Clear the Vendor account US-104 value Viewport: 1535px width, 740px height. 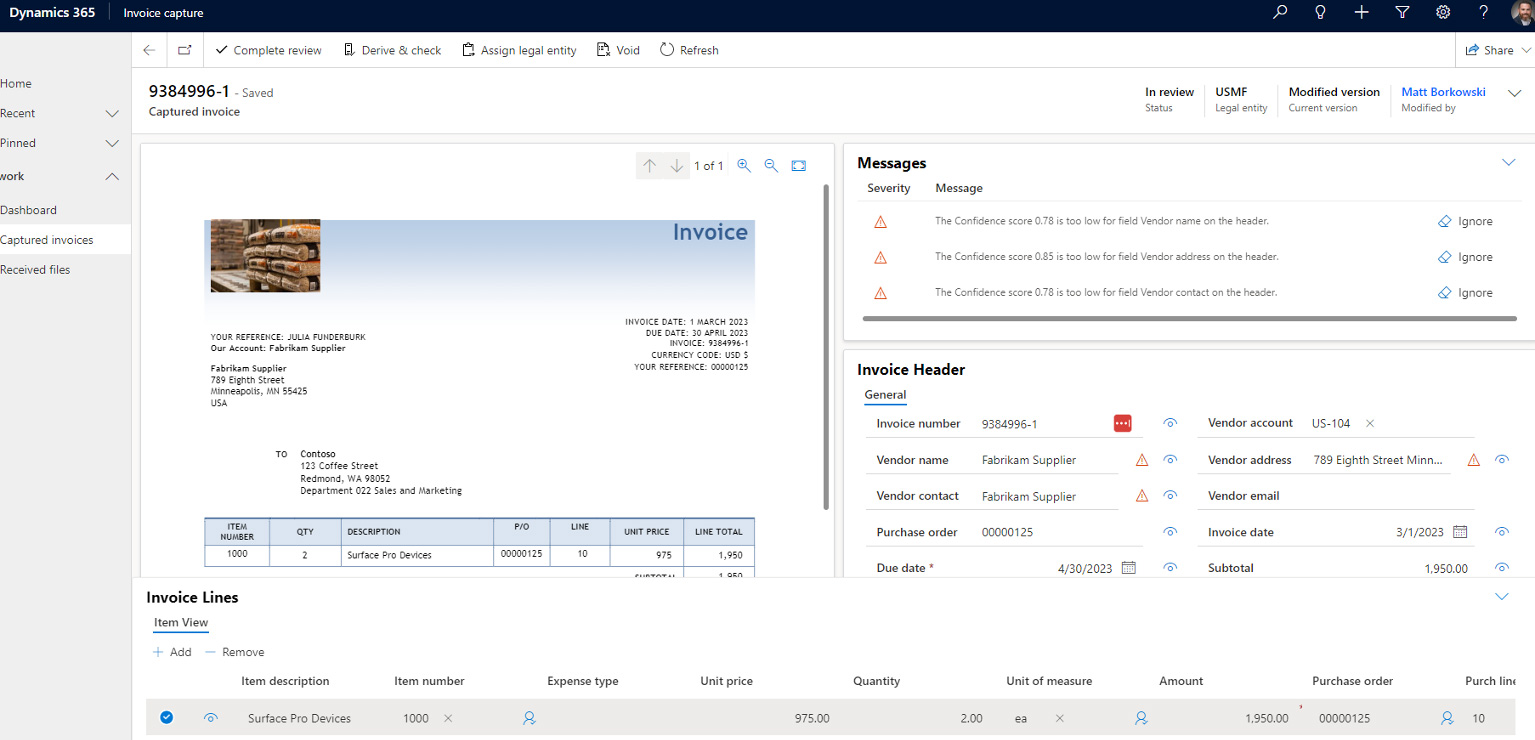pos(1370,424)
